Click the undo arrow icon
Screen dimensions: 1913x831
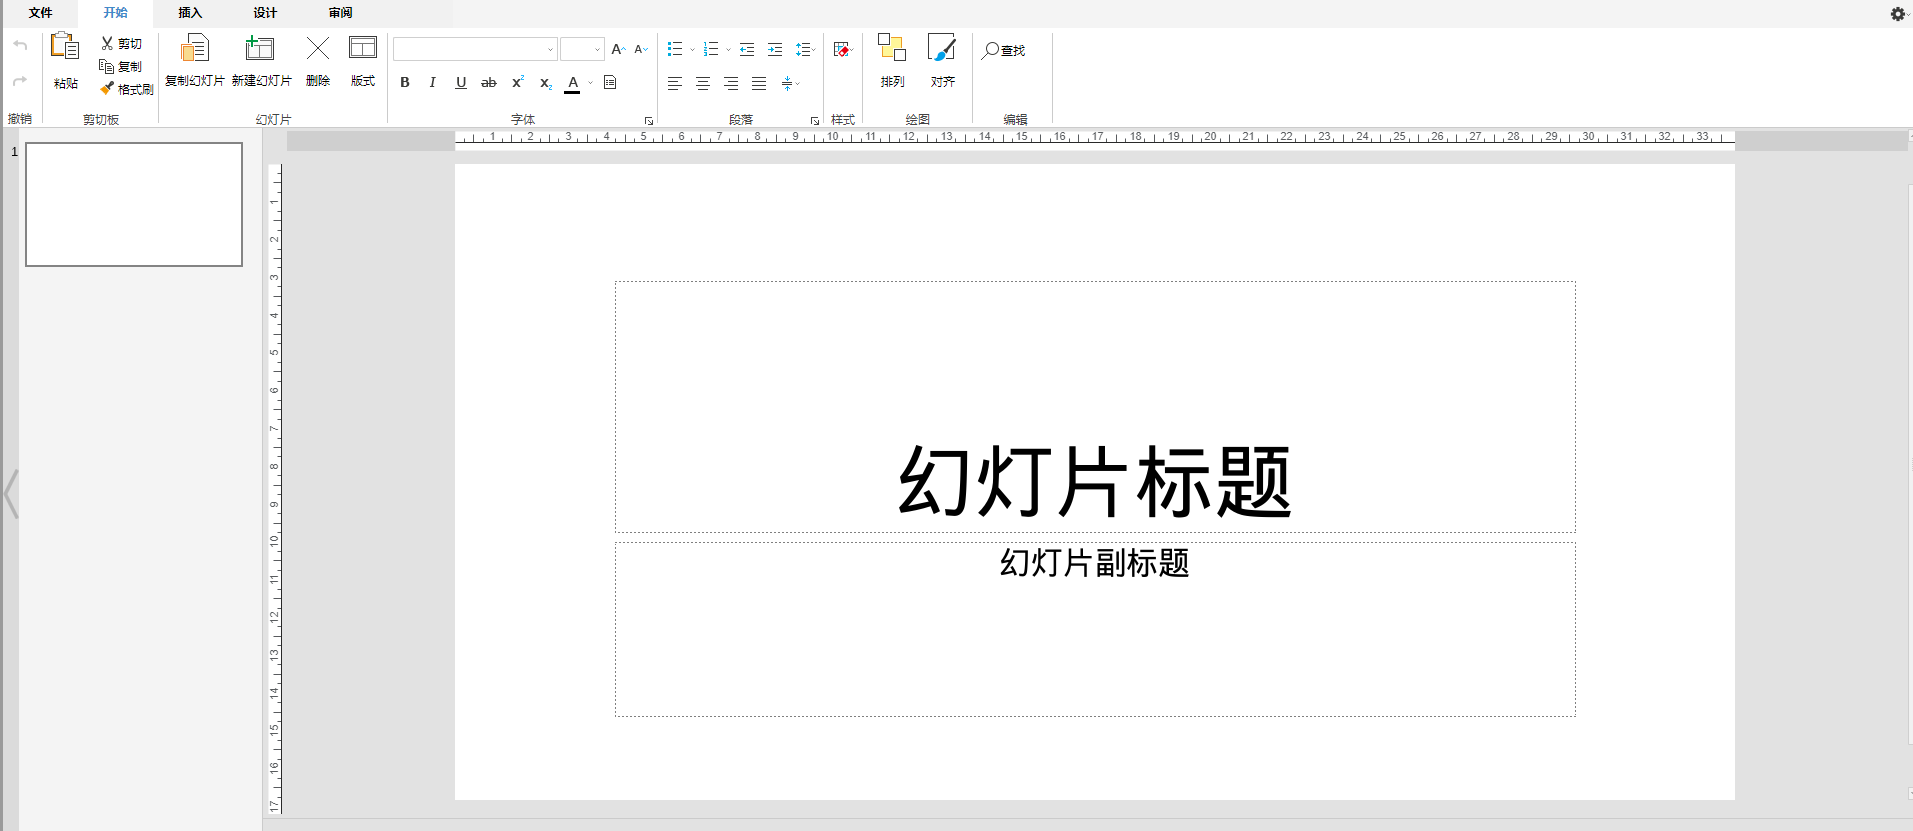tap(20, 45)
